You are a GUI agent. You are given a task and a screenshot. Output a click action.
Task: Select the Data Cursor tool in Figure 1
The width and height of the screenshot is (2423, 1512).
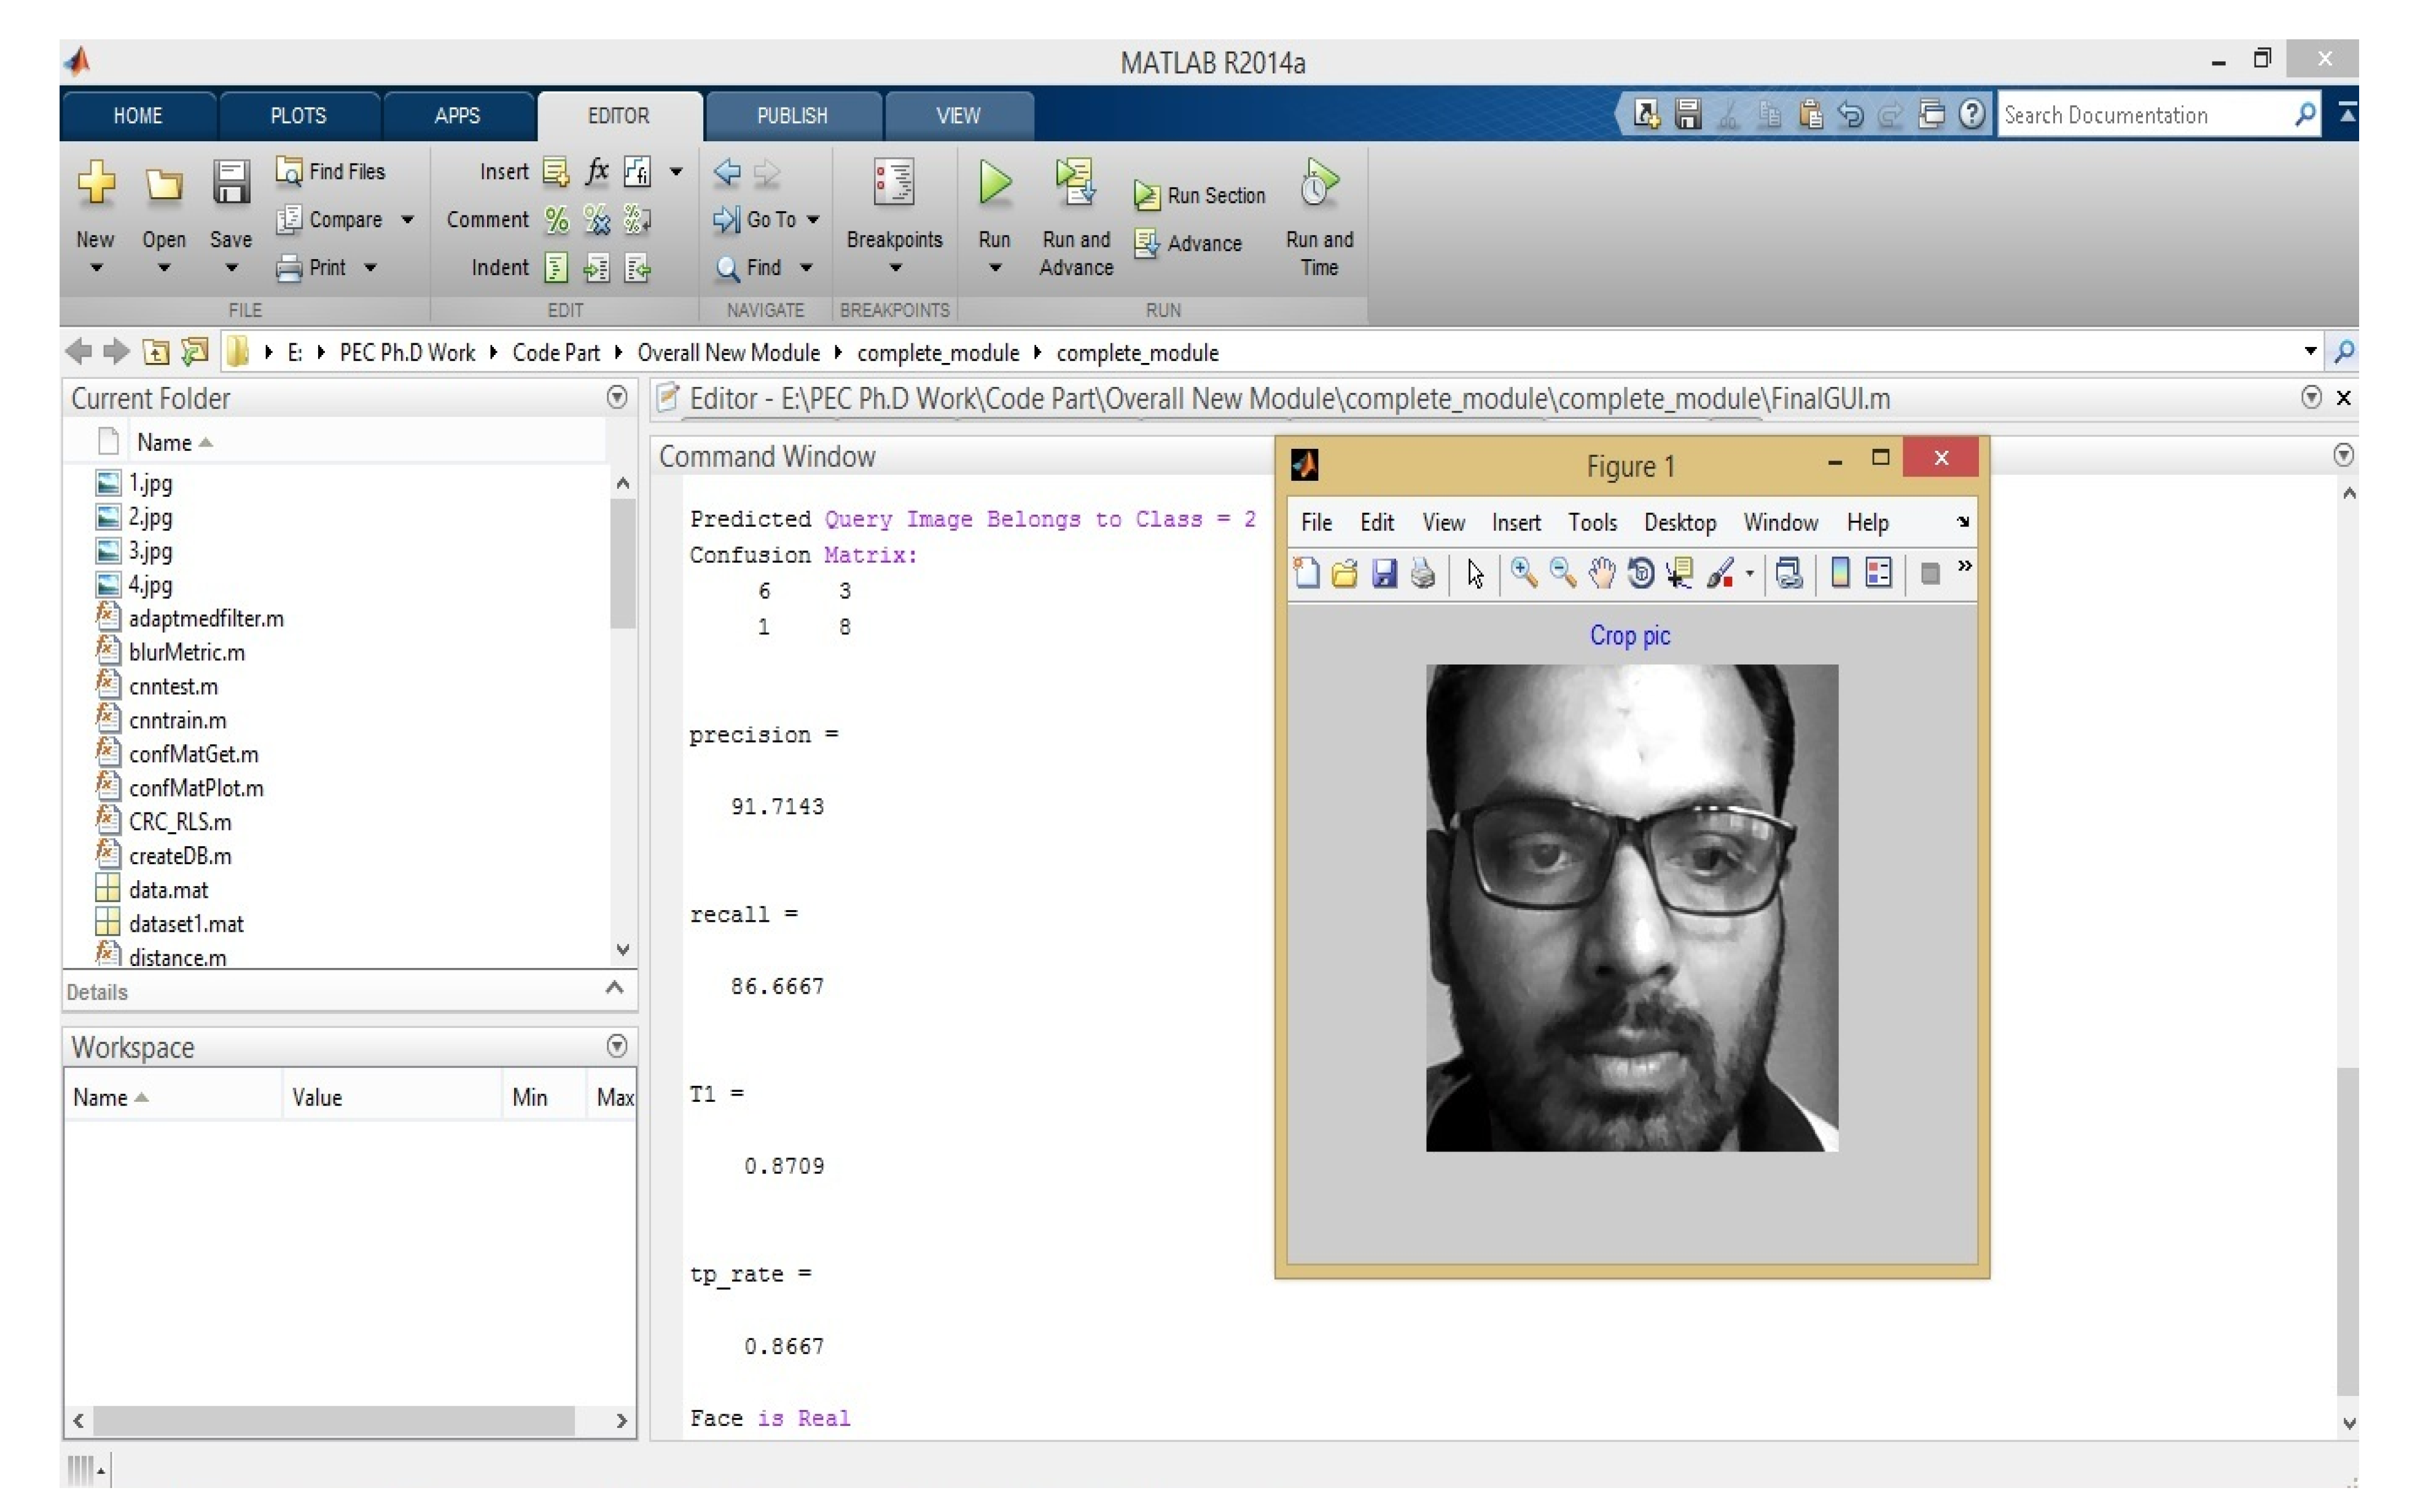click(1680, 573)
